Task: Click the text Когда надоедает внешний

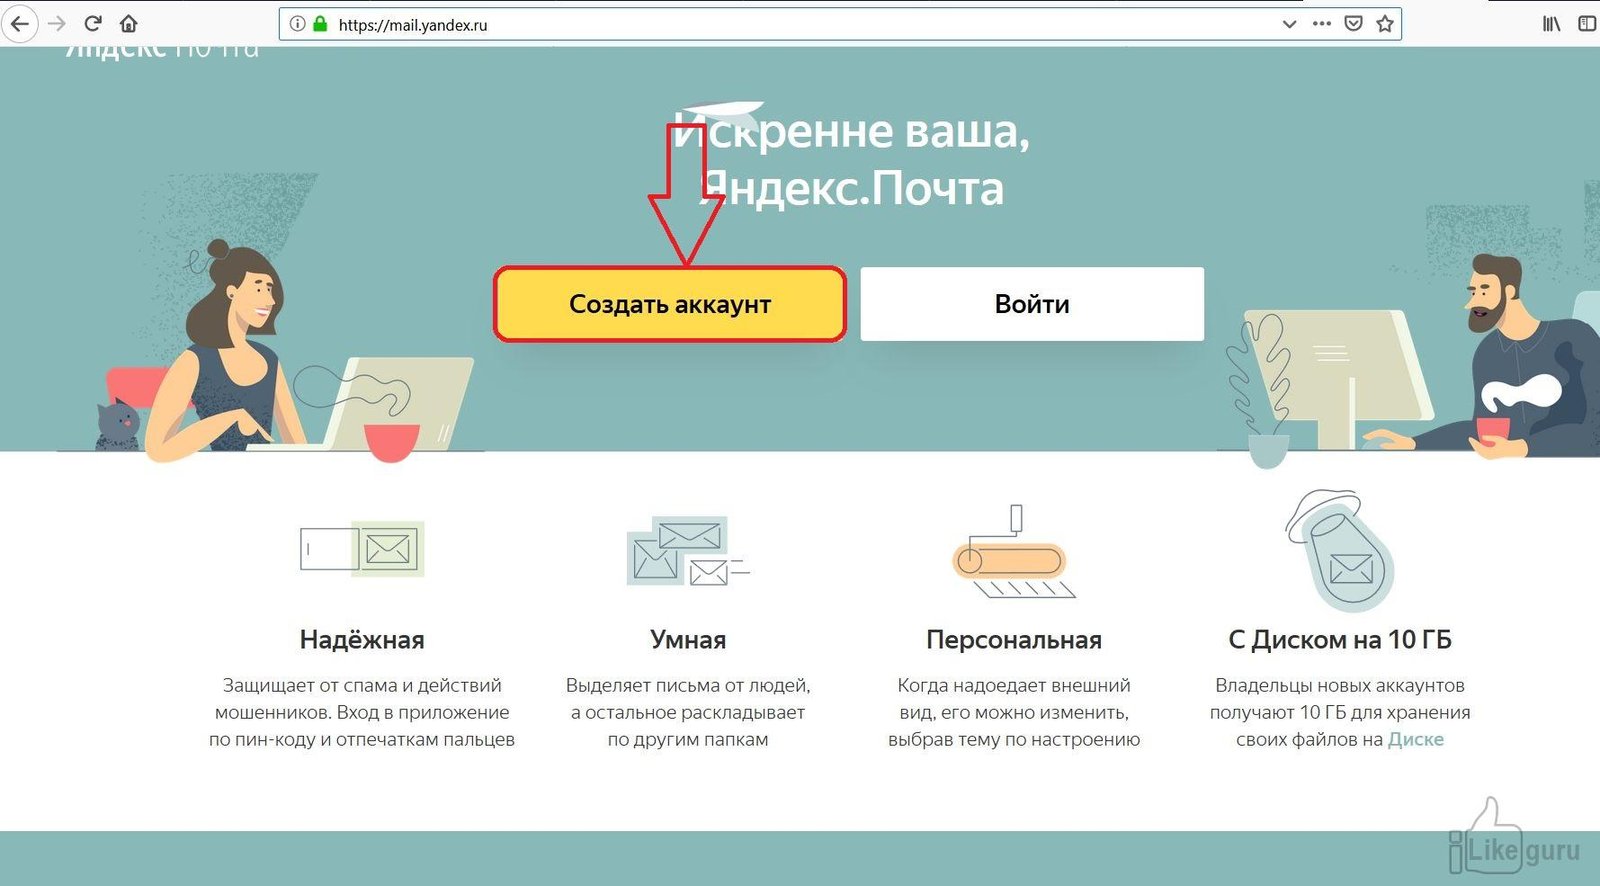Action: 1014,686
